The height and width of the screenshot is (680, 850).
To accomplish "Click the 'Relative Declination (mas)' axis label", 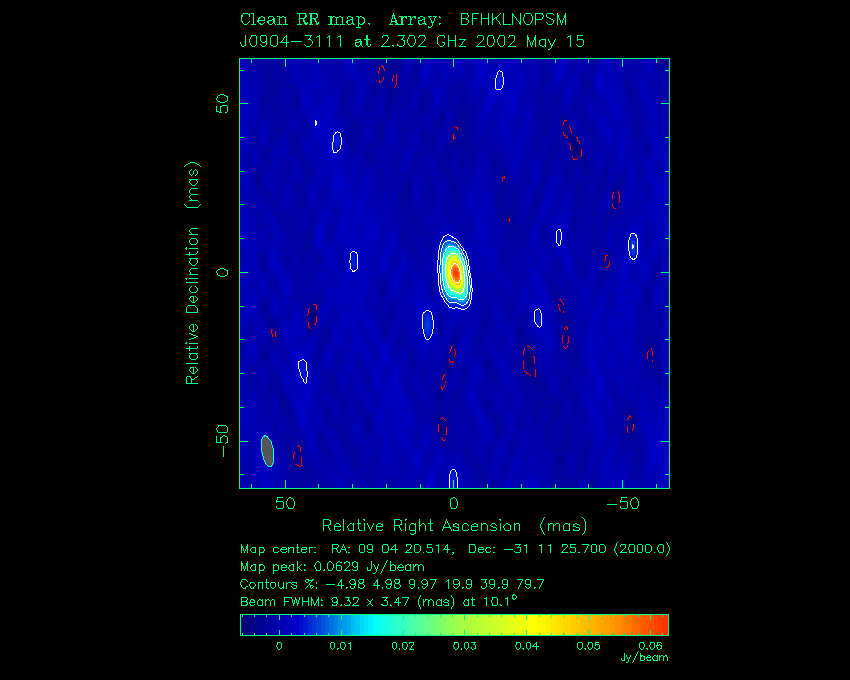I will pyautogui.click(x=192, y=273).
